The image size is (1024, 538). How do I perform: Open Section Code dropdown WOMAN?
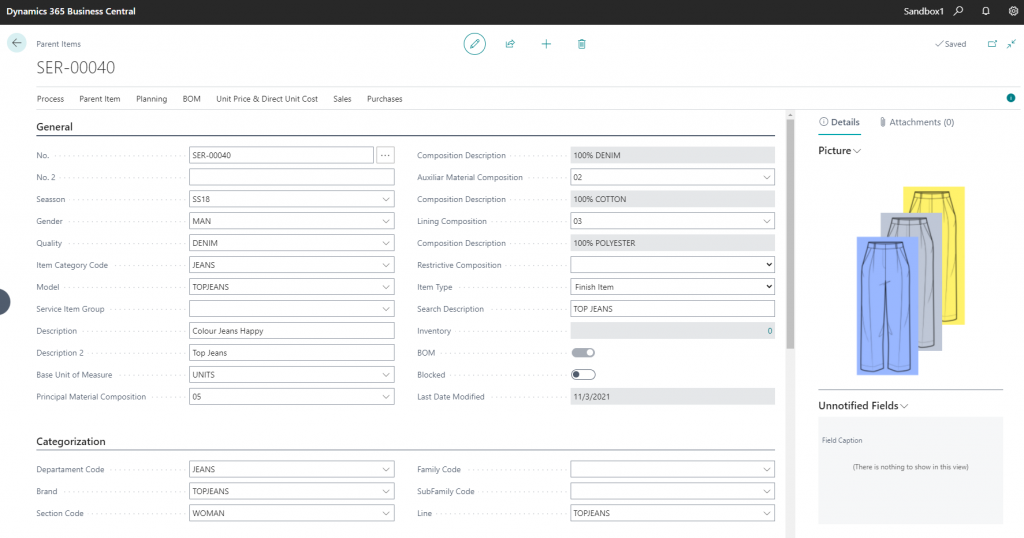point(385,513)
